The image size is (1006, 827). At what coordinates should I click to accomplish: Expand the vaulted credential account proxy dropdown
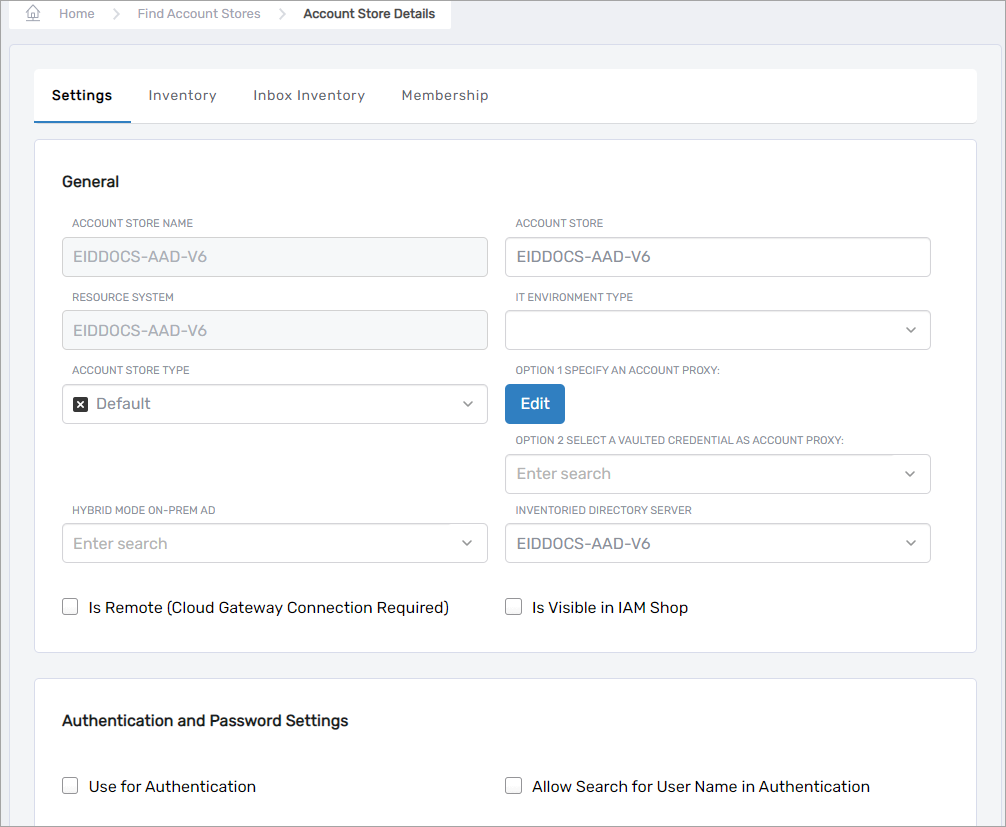pos(910,474)
